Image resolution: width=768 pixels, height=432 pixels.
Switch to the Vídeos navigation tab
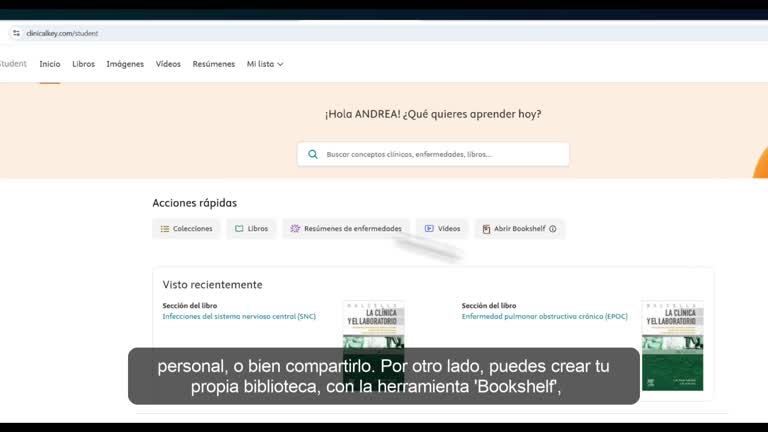tap(168, 64)
